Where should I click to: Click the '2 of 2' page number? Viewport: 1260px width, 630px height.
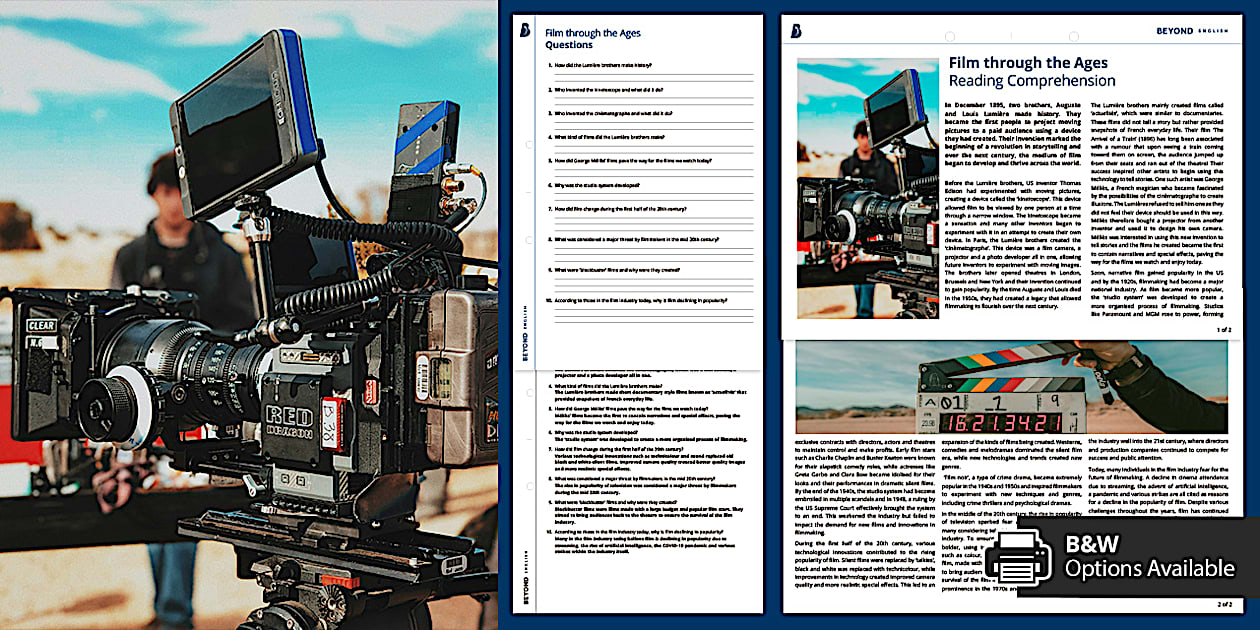click(1223, 604)
